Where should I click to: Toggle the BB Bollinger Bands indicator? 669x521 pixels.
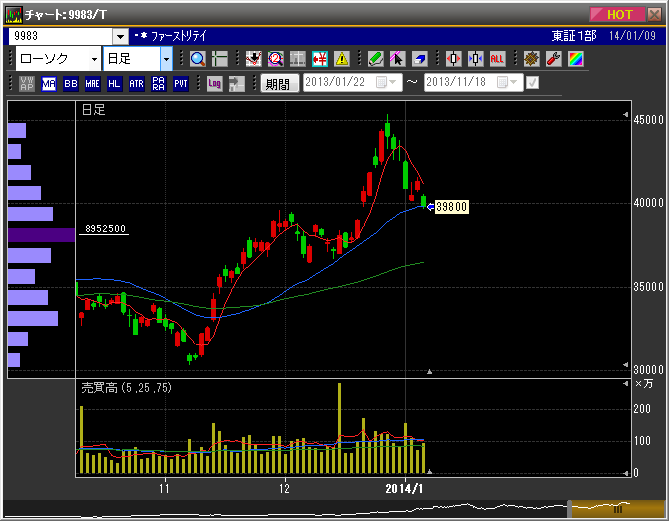70,84
